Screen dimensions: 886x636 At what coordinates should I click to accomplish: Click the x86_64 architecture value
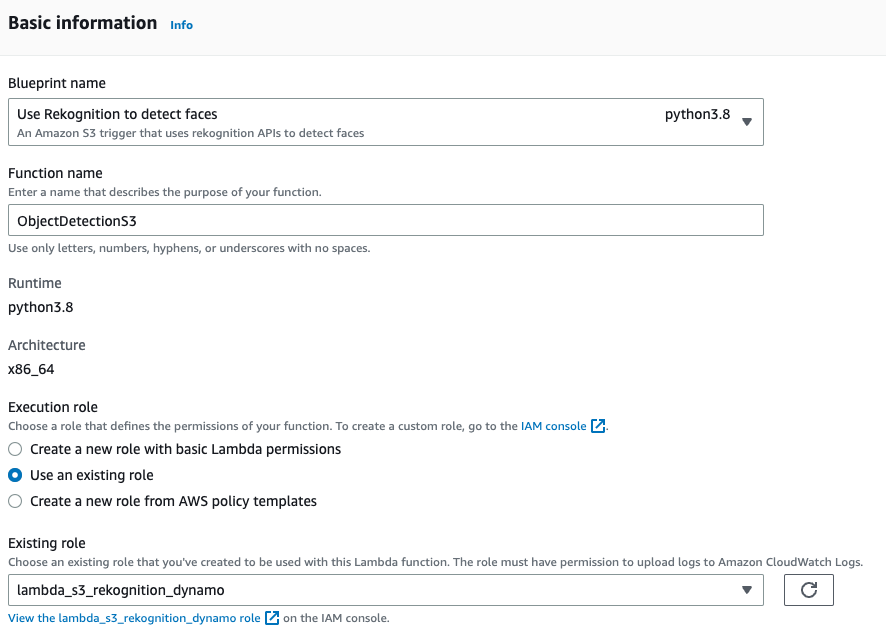31,369
